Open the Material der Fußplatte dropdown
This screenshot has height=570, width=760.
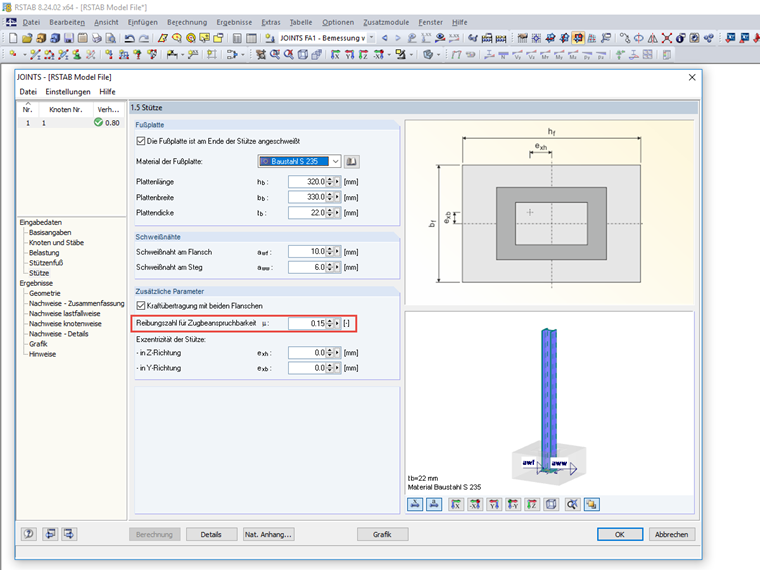point(335,161)
